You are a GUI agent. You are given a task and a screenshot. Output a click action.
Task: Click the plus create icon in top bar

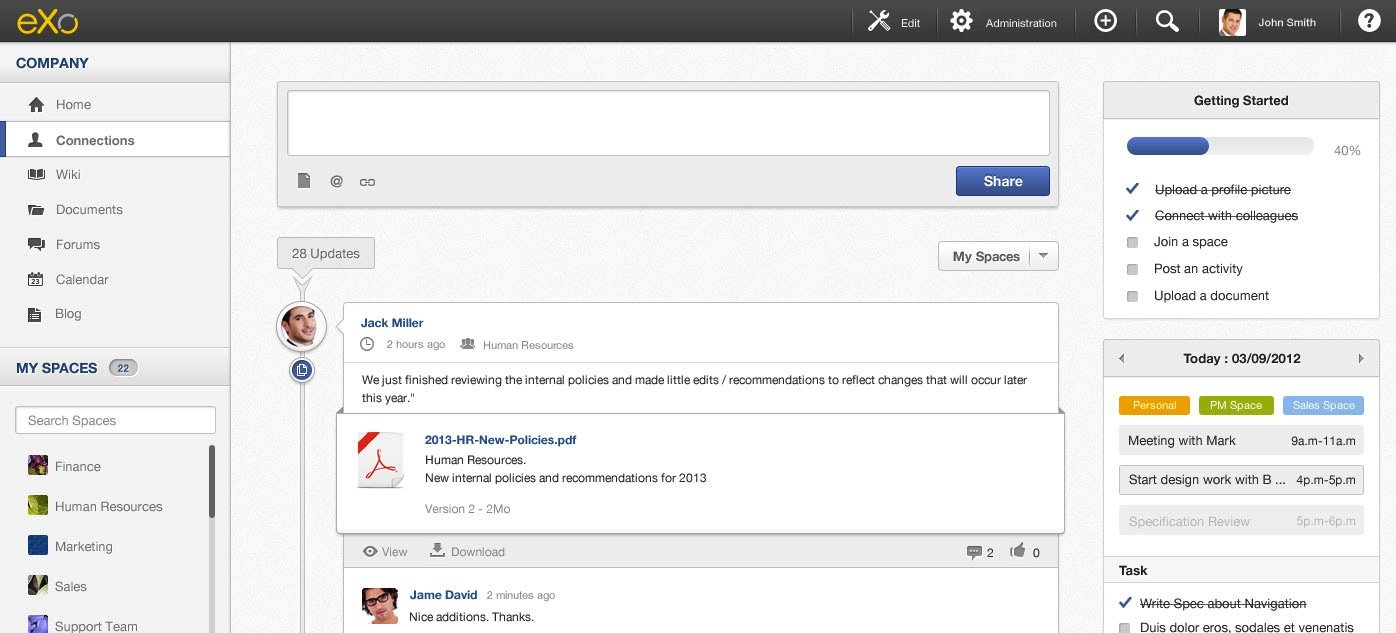coord(1105,21)
